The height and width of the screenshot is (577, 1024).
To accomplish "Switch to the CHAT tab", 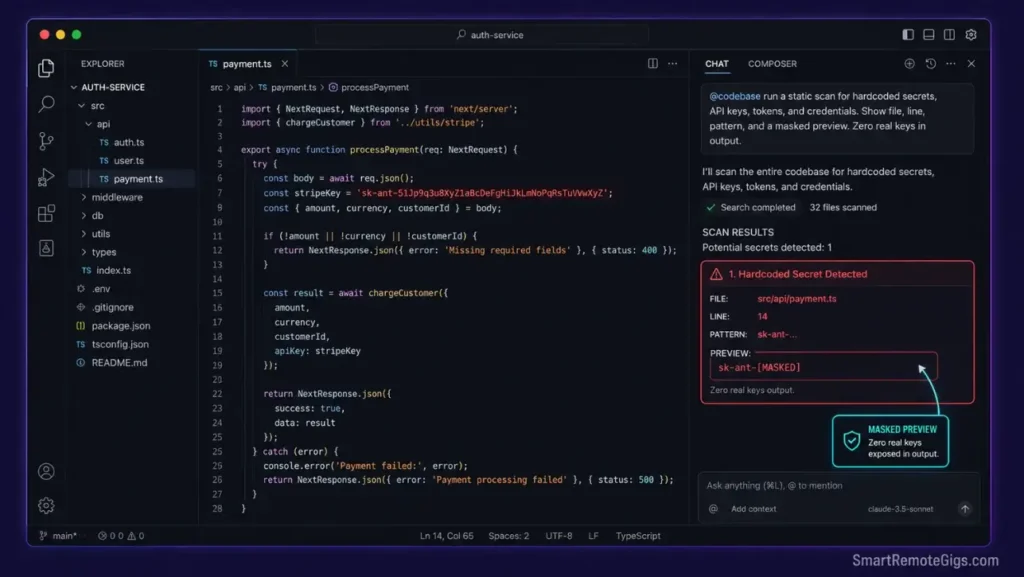I will pyautogui.click(x=716, y=63).
